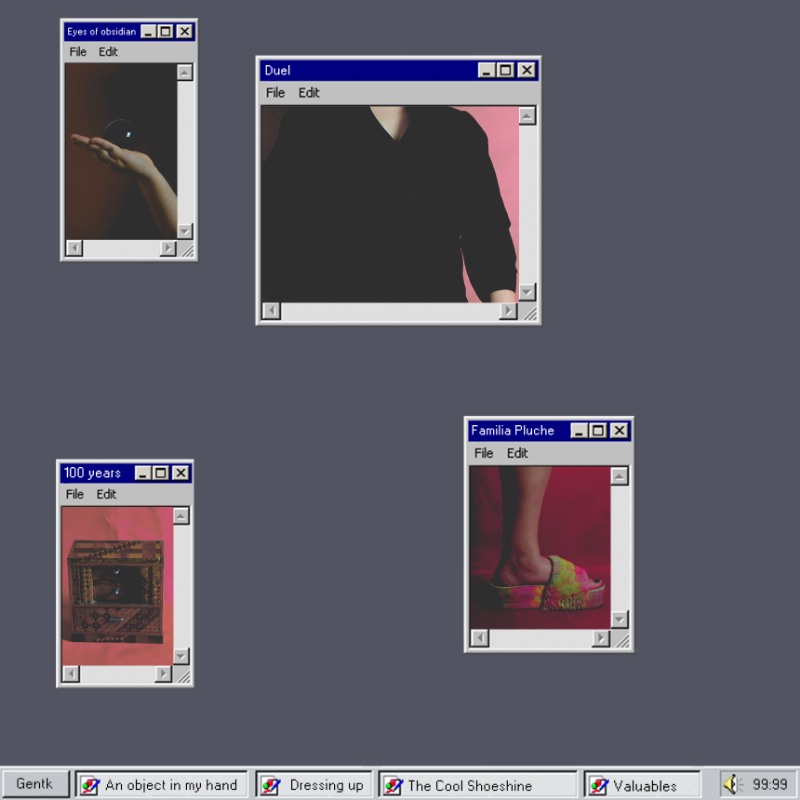Open Edit menu in Familia Pluche window
This screenshot has width=800, height=800.
pyautogui.click(x=517, y=453)
